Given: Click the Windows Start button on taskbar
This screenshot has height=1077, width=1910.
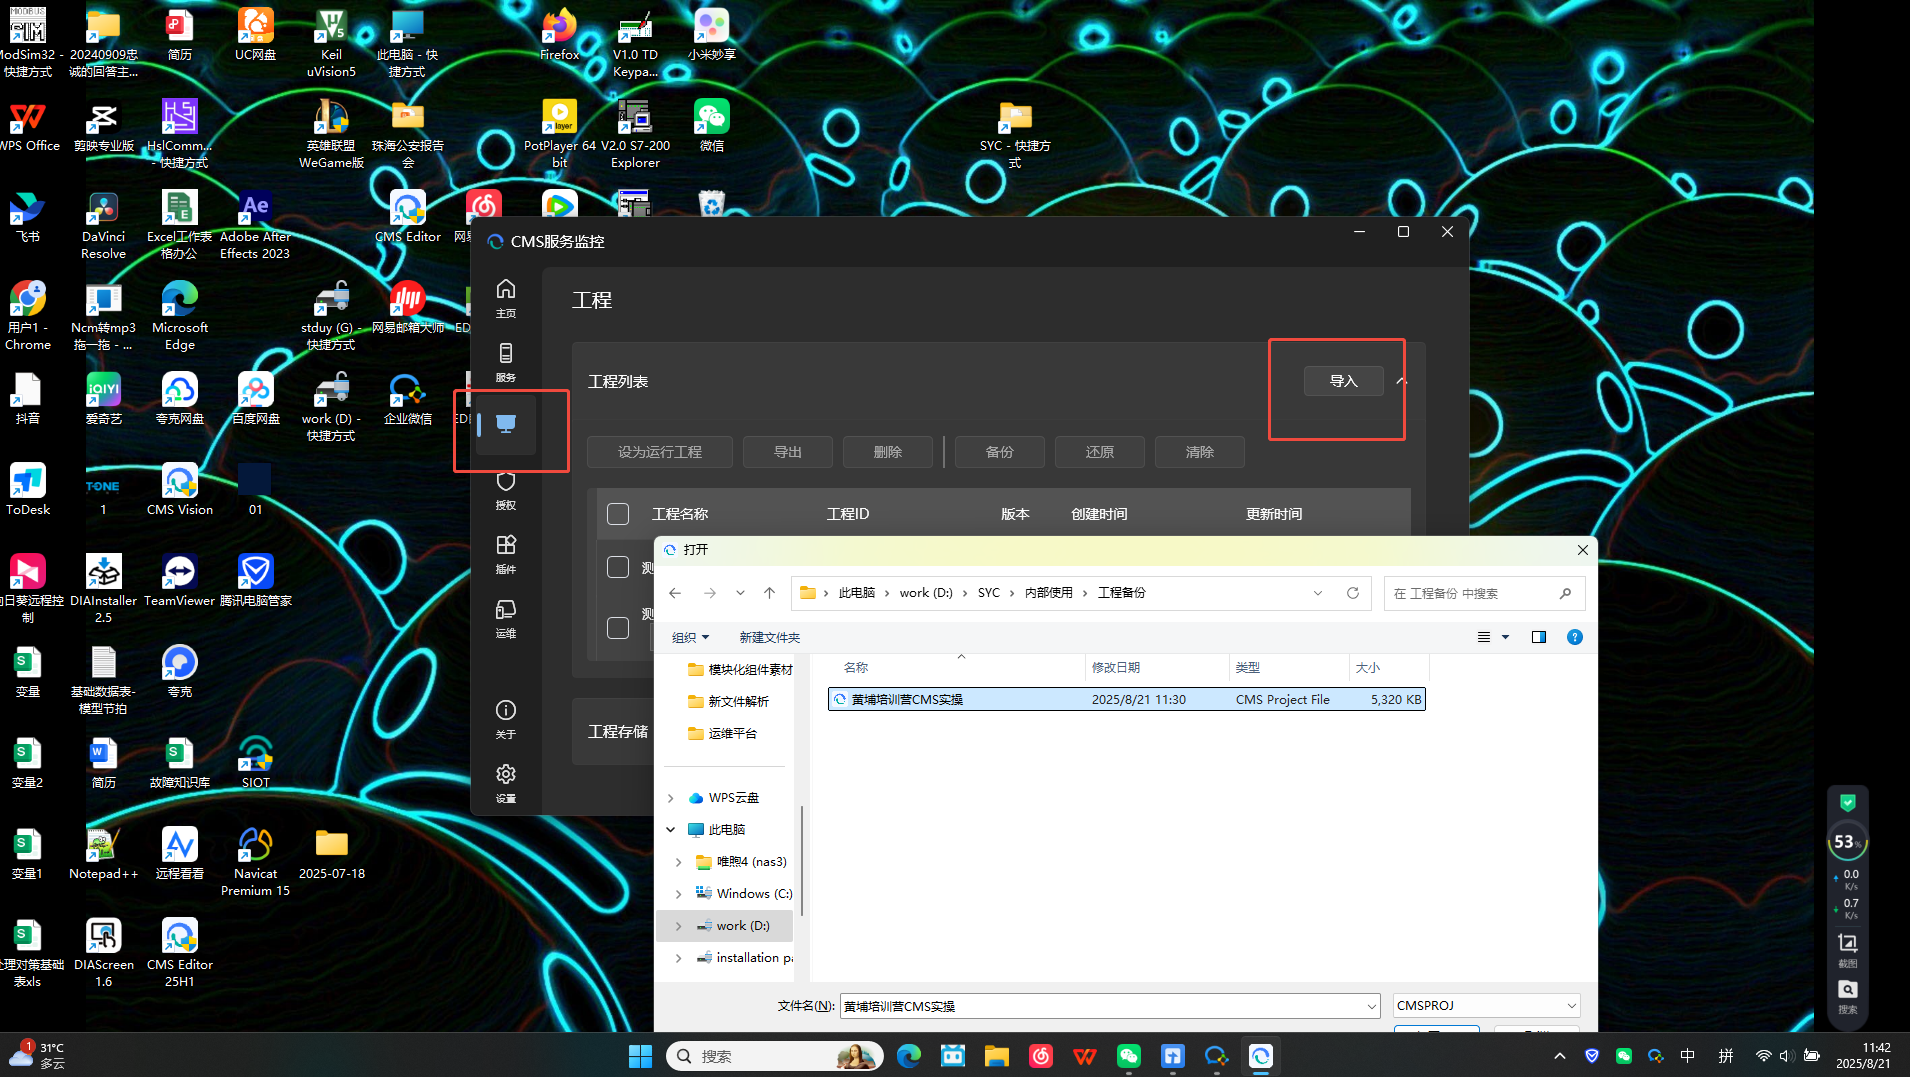Looking at the screenshot, I should (640, 1056).
